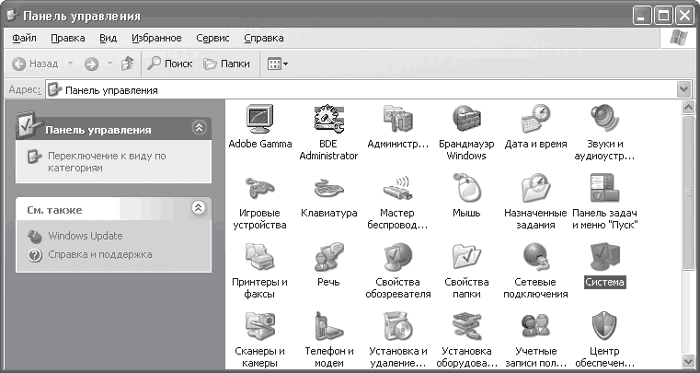
Task: Open Сканеры и камеры icon
Action: (x=260, y=326)
